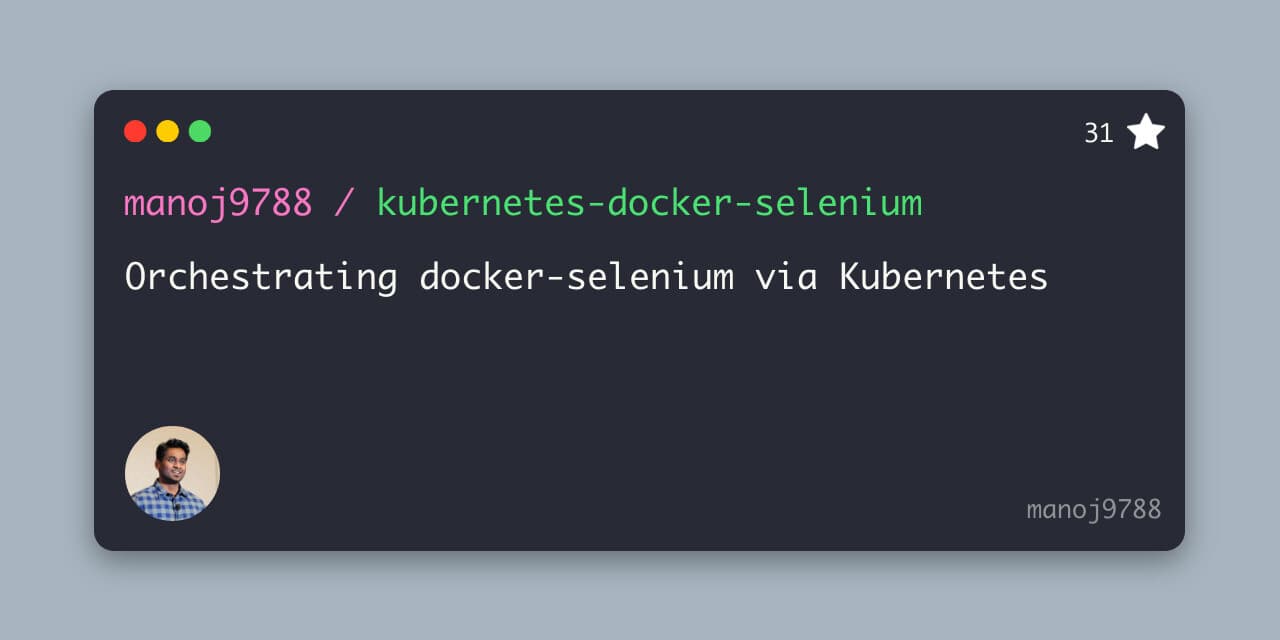1280x640 pixels.
Task: Click the green window dot
Action: point(200,131)
